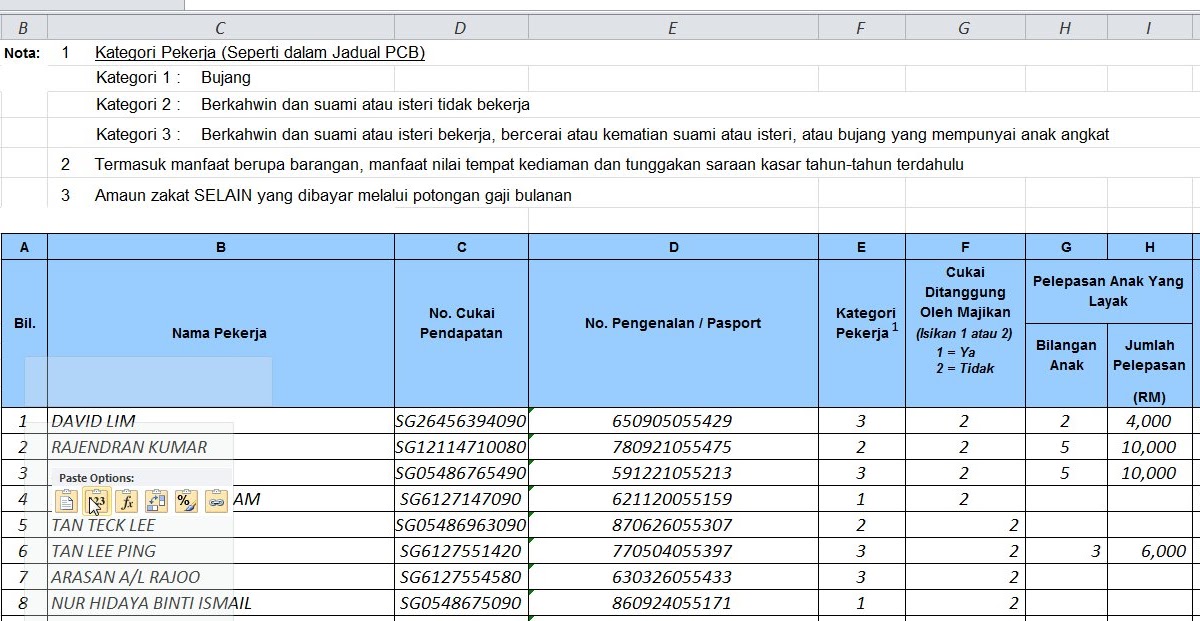The width and height of the screenshot is (1200, 621).
Task: Choose Paste Formulas (fx) option
Action: 127,501
